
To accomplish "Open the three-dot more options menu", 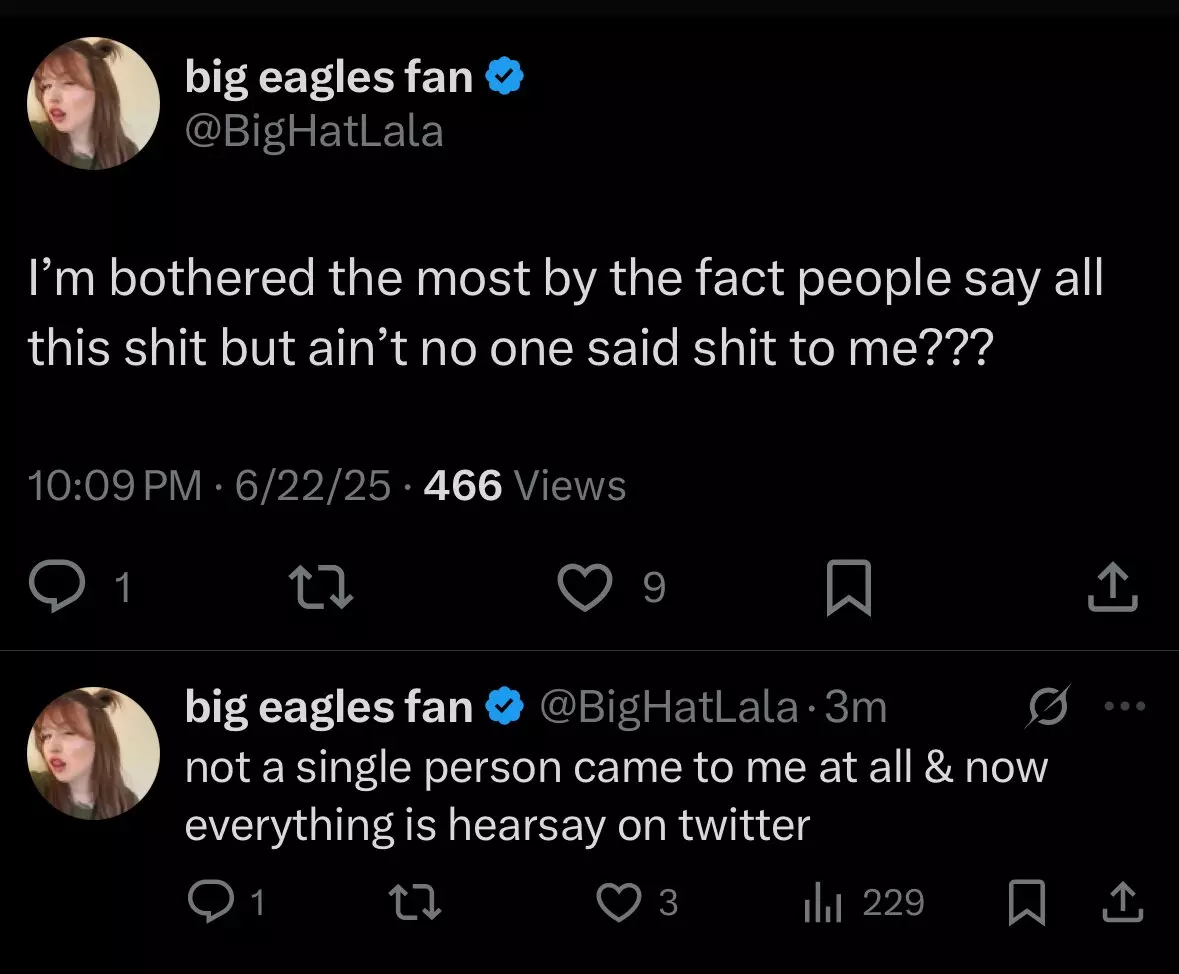I will tap(1125, 705).
